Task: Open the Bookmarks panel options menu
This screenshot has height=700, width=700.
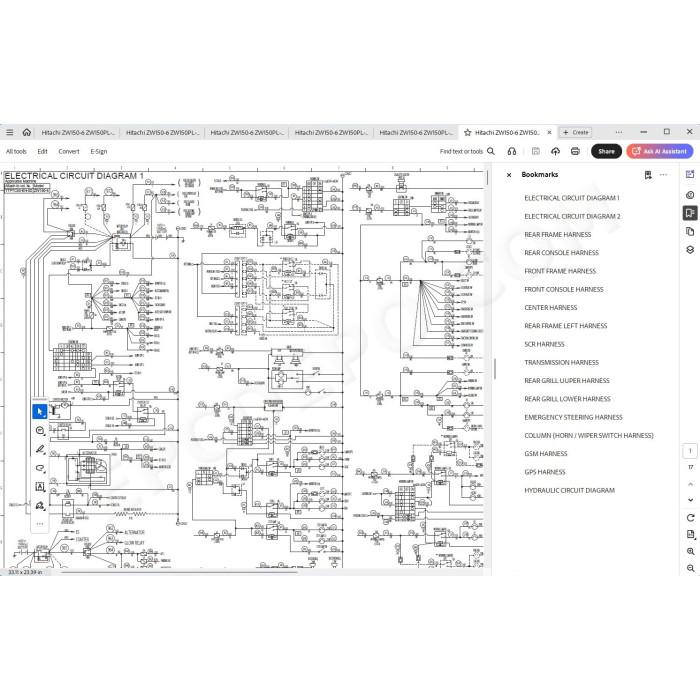Action: tap(663, 175)
